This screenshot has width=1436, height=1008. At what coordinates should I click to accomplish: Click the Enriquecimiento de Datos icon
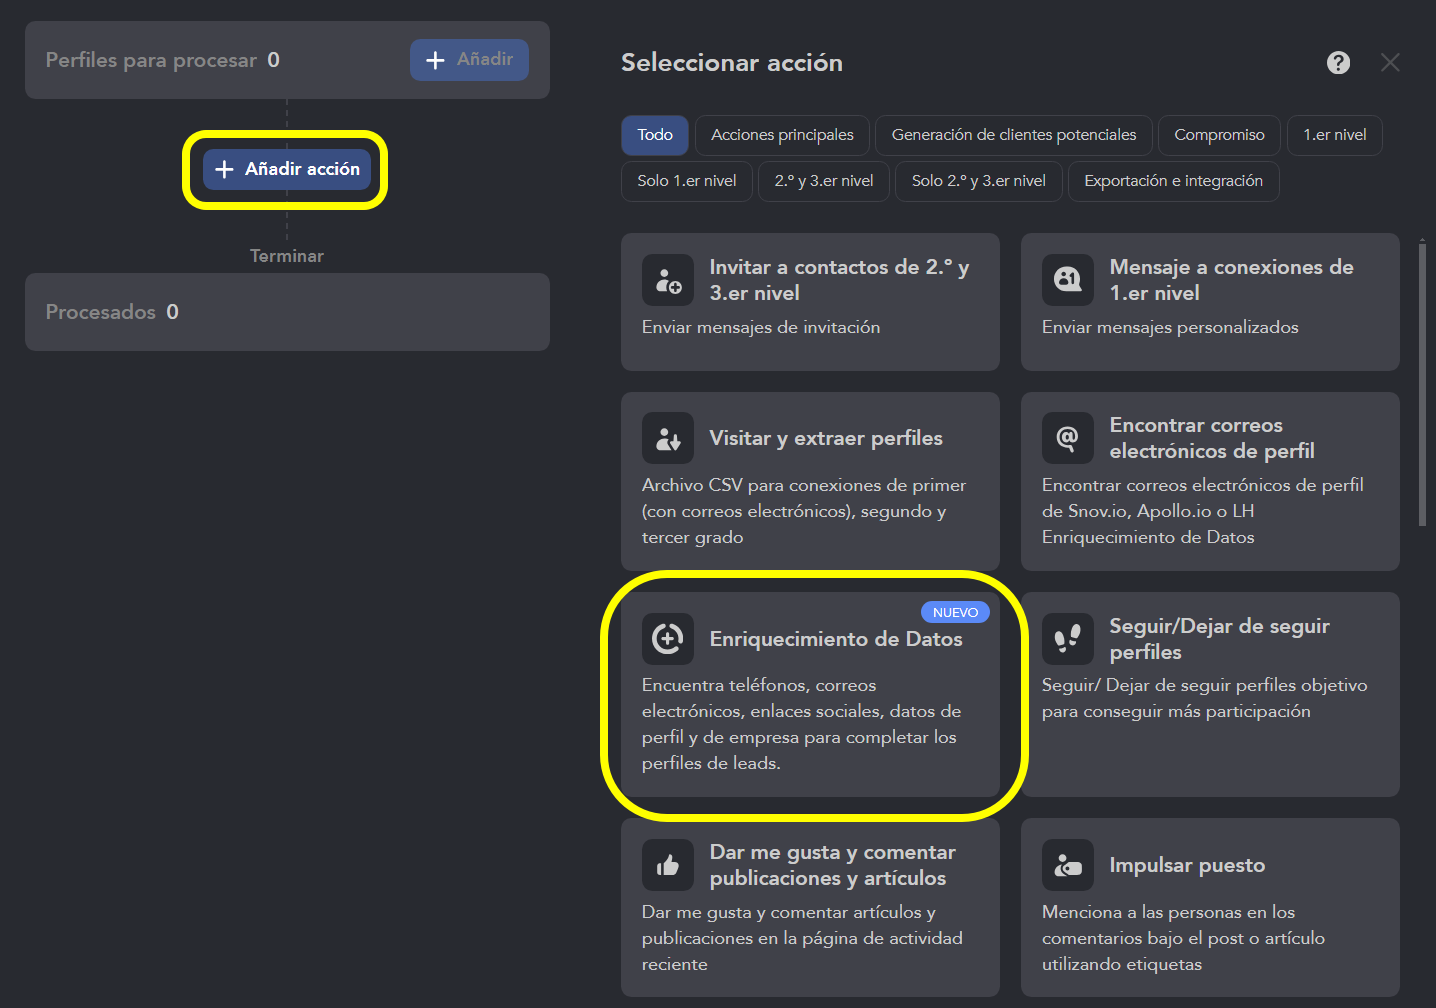668,639
